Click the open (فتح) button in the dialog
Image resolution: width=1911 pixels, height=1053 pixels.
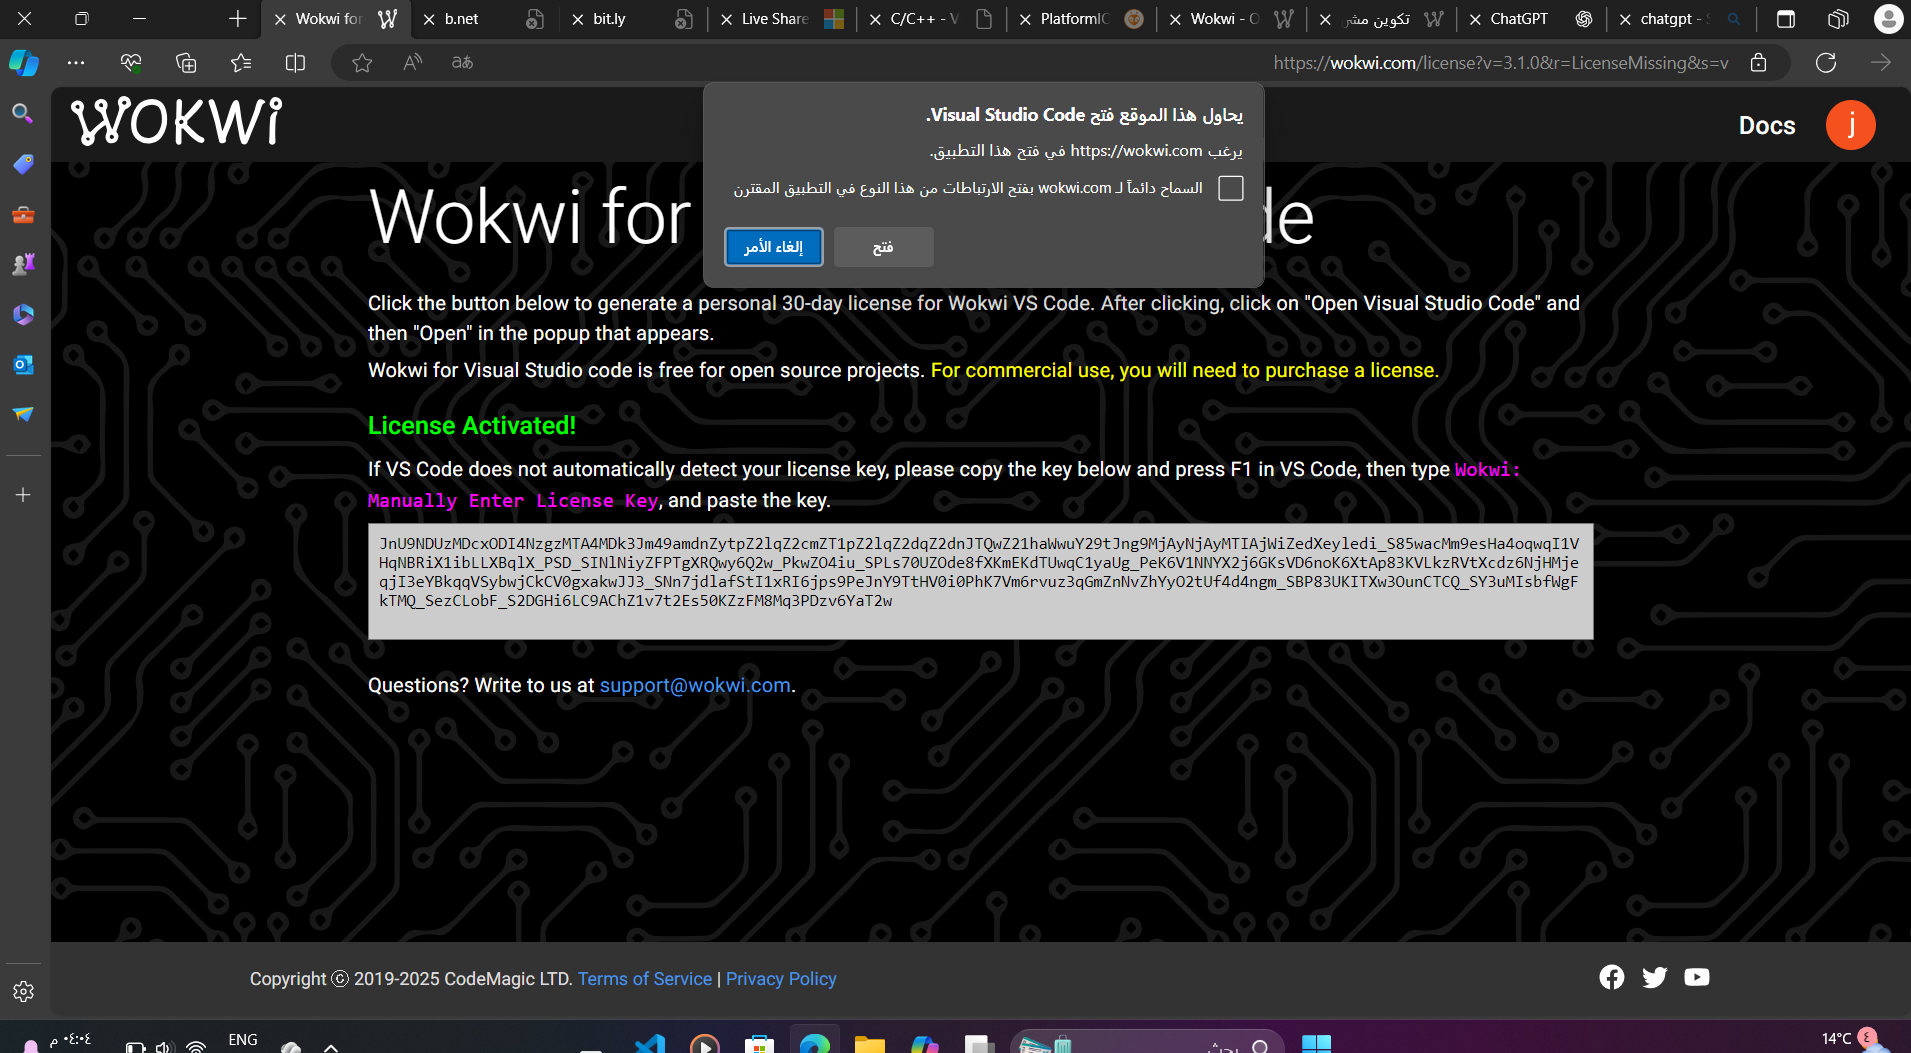point(883,247)
